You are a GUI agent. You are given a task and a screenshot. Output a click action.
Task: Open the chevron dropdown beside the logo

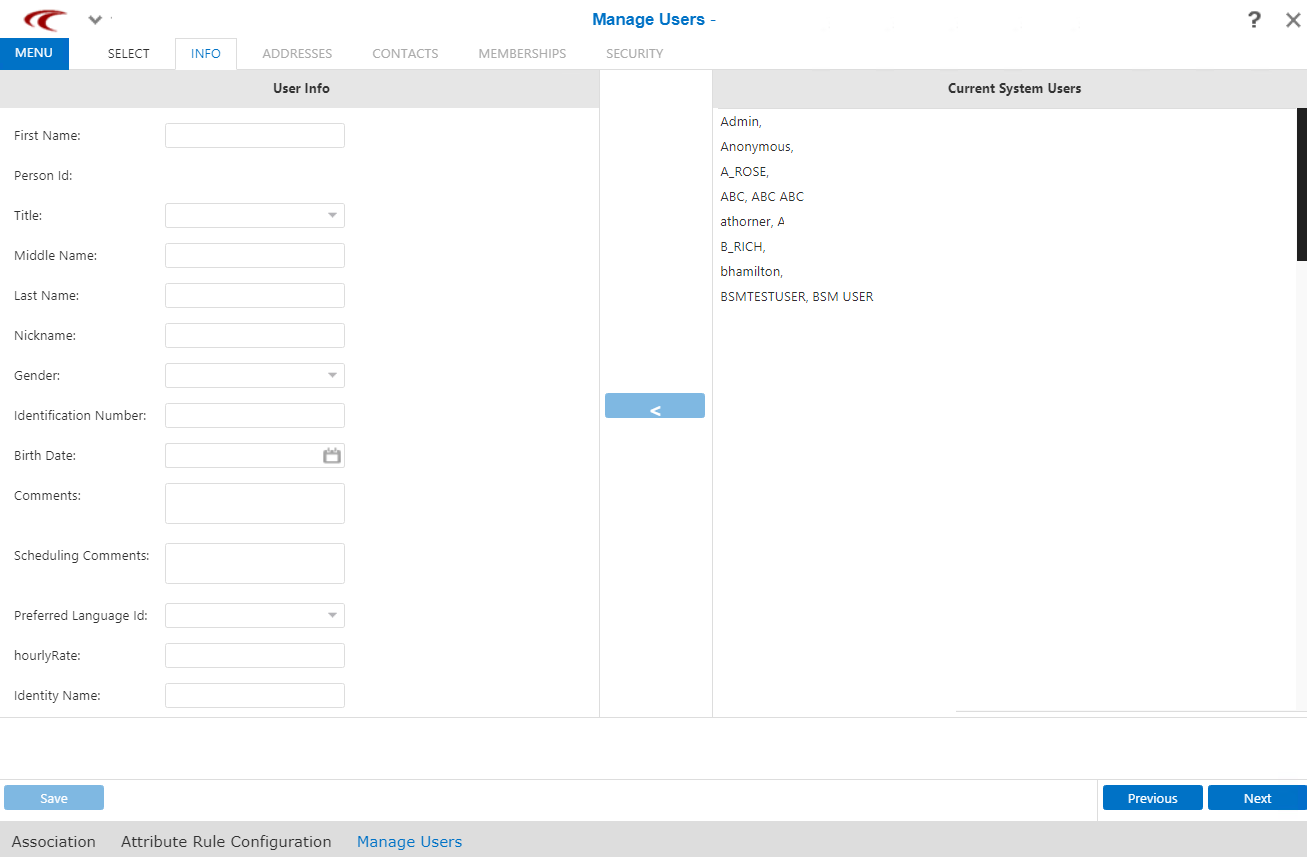[x=94, y=19]
